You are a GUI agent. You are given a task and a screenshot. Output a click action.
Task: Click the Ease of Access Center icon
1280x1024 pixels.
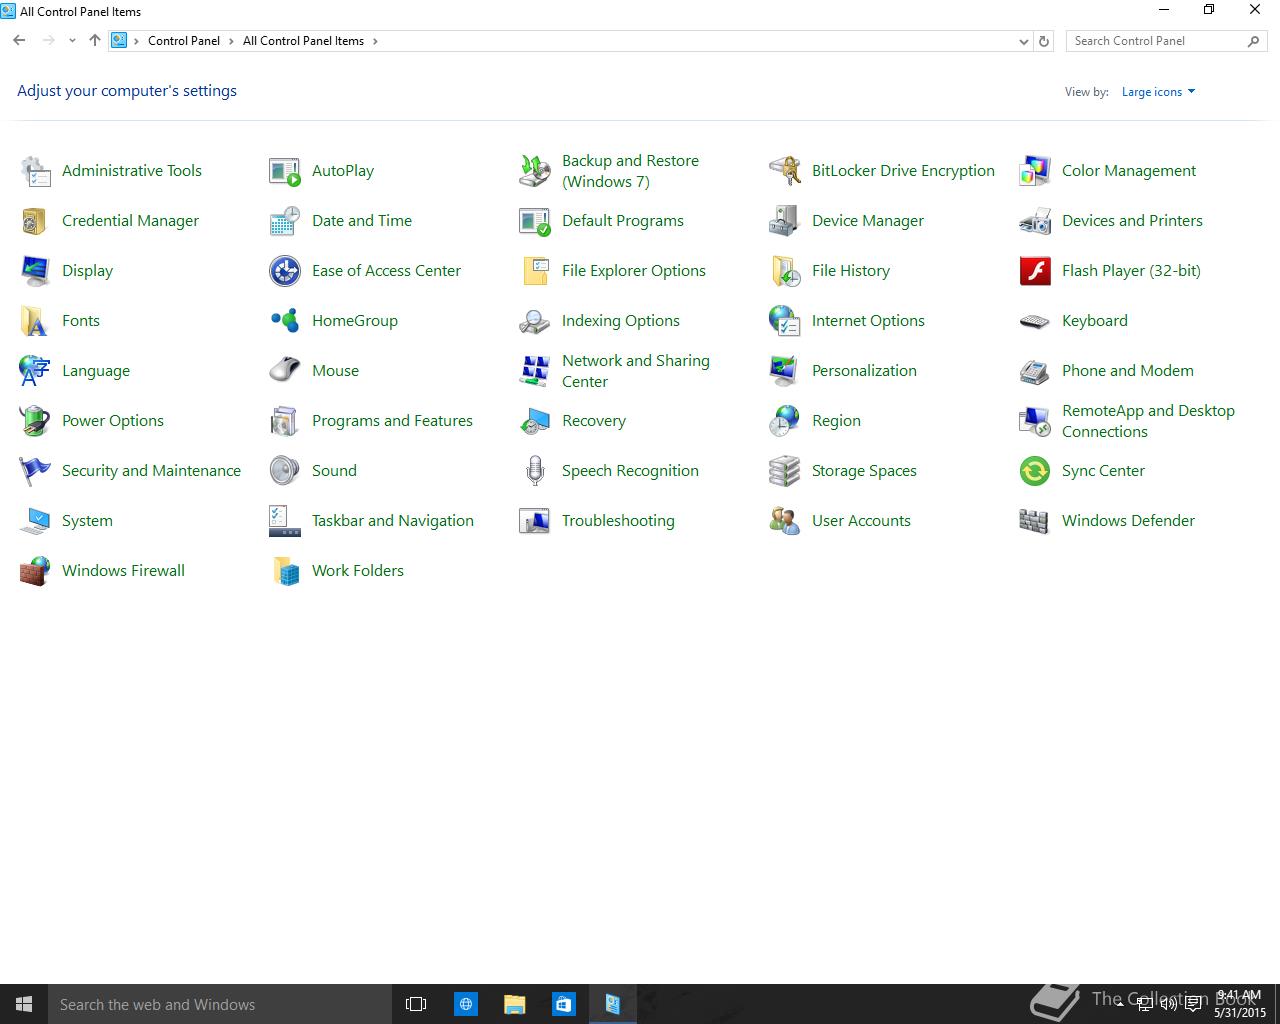[285, 271]
